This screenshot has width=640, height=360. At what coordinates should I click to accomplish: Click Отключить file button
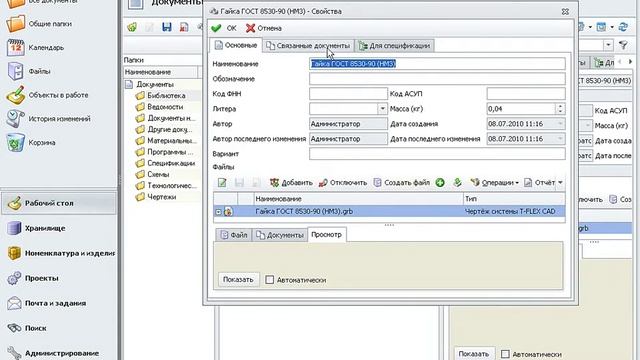(343, 182)
